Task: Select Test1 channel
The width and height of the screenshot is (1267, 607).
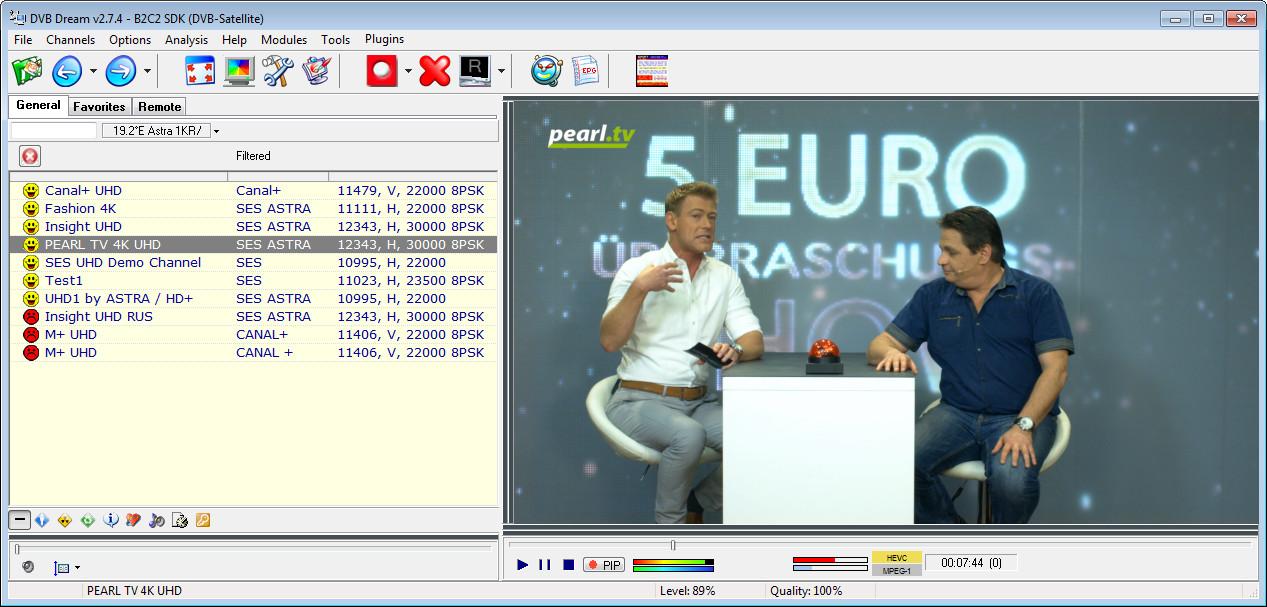Action: coord(253,280)
